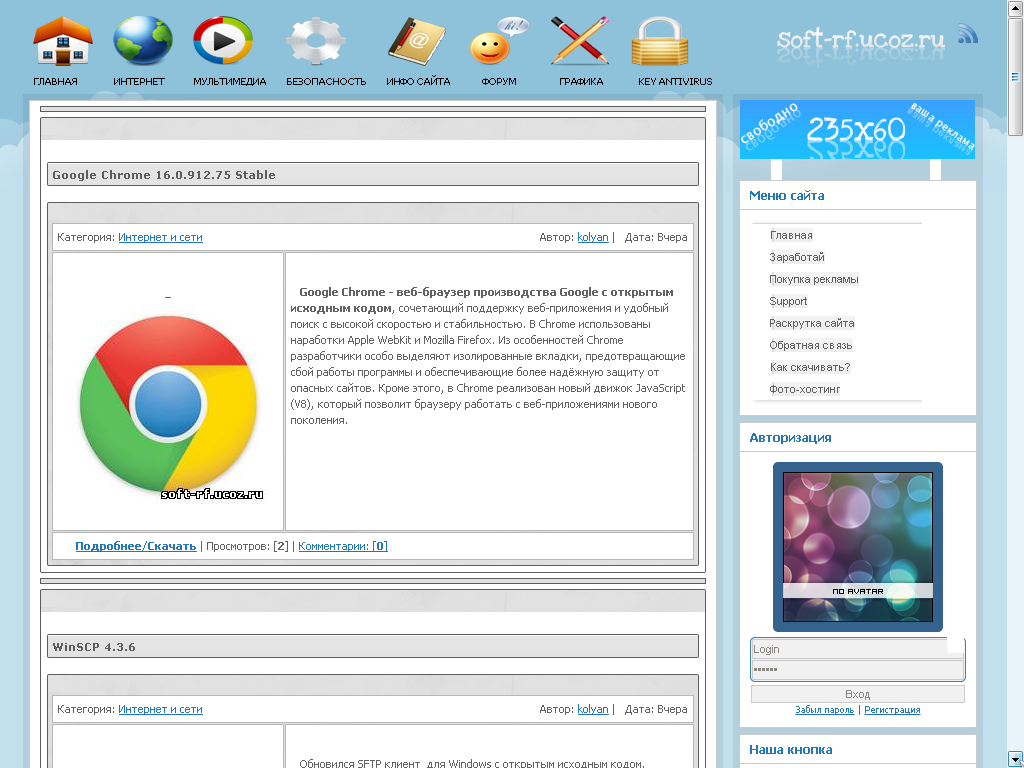This screenshot has height=768, width=1024.
Task: Click the smiley ФОРУМ icon
Action: click(498, 40)
